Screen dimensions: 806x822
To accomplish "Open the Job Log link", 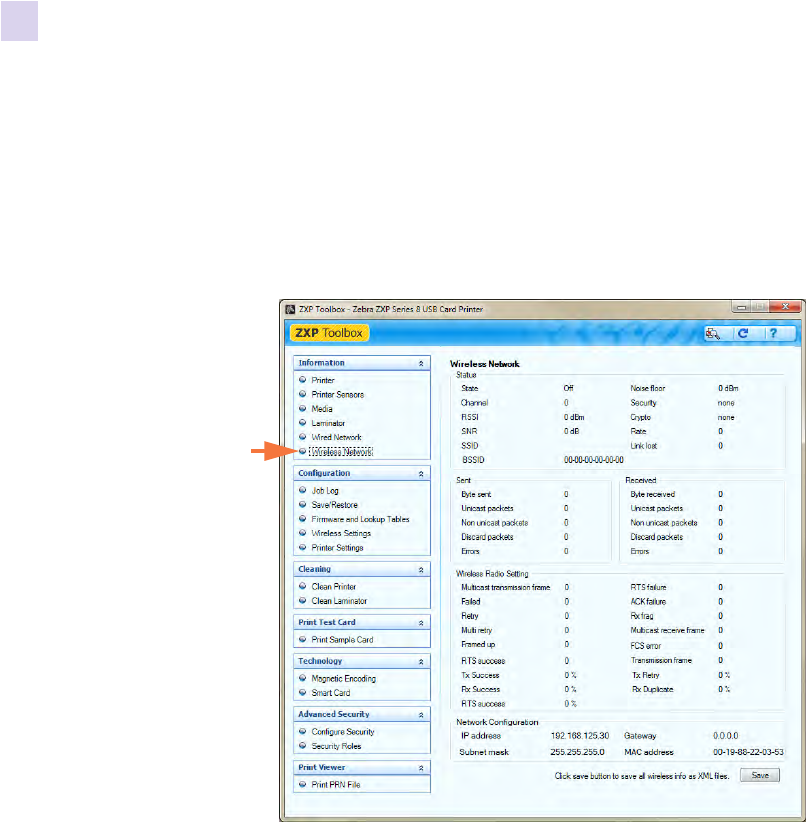I will pyautogui.click(x=325, y=491).
